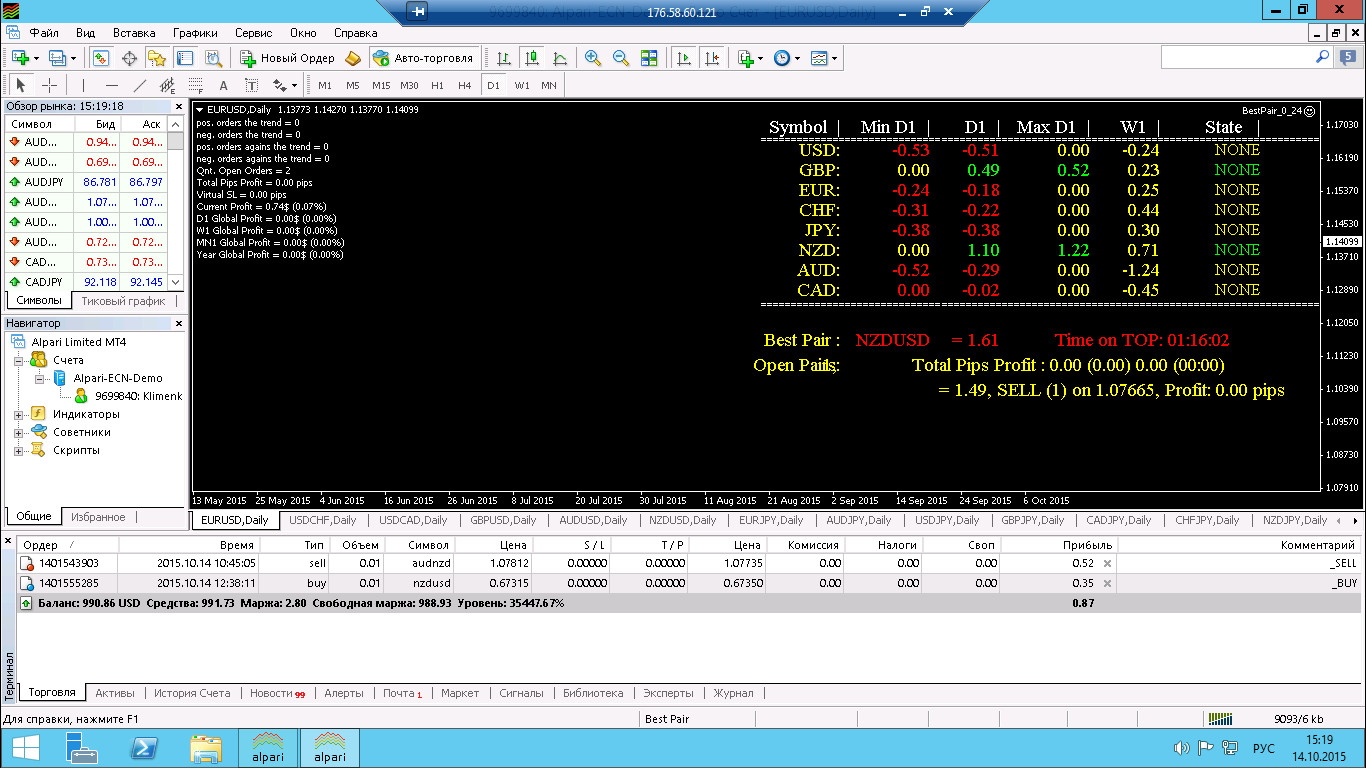1366x768 pixels.
Task: Tile chart windows icon
Action: pos(649,59)
